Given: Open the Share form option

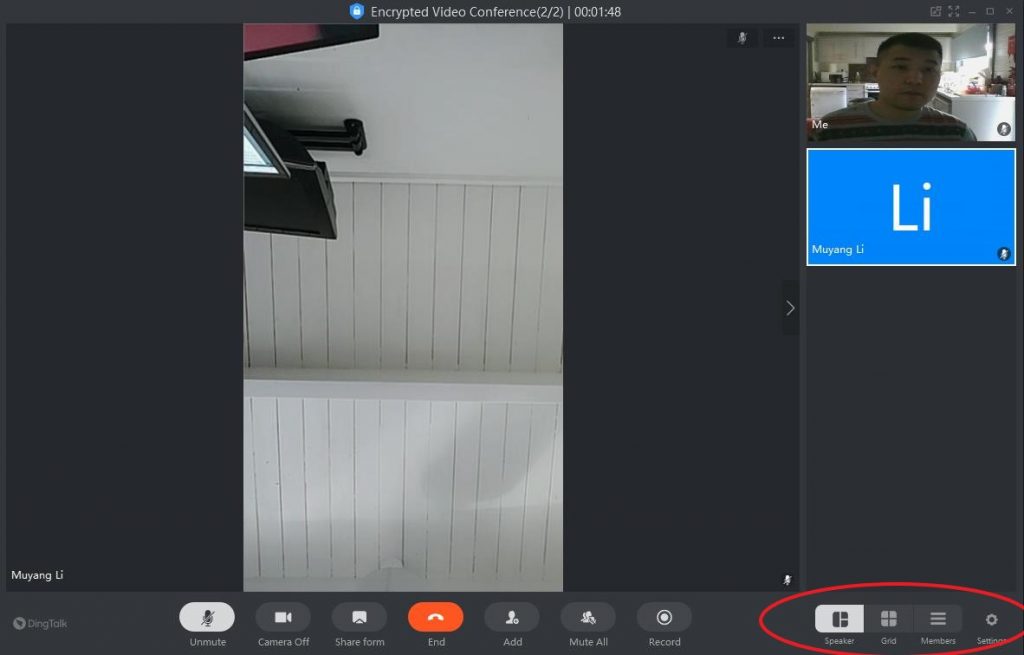Looking at the screenshot, I should [359, 617].
